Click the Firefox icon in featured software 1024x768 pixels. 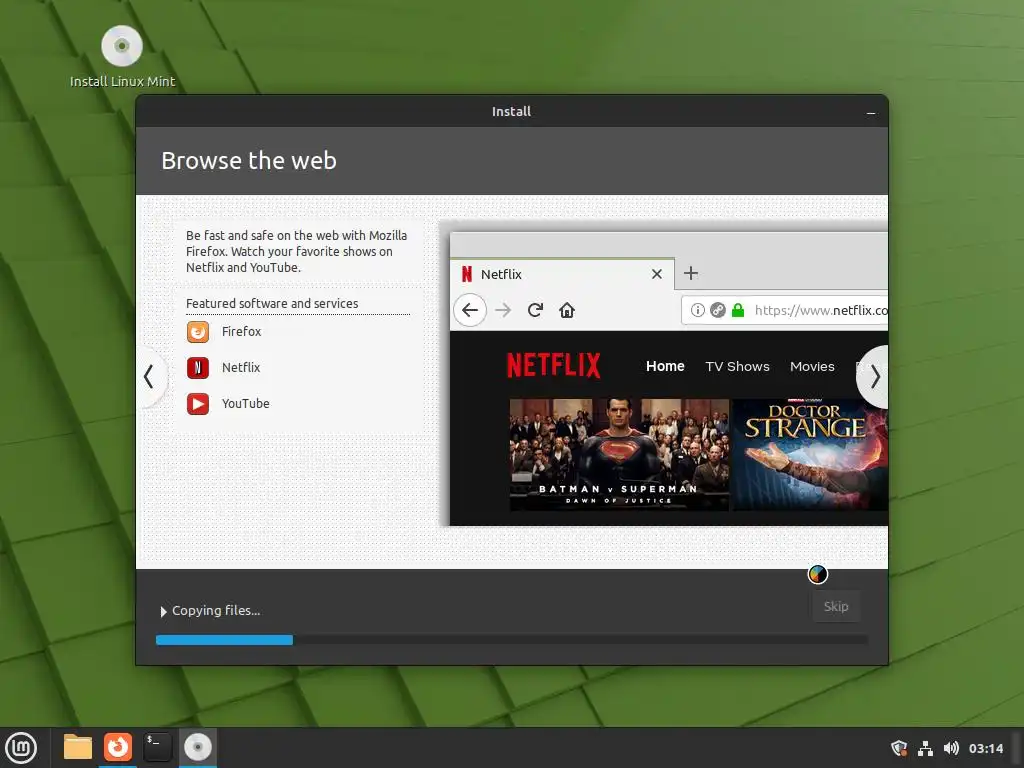198,332
